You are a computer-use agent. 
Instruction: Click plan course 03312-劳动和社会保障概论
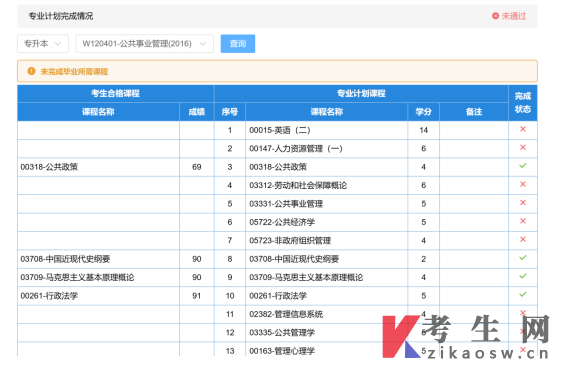pyautogui.click(x=298, y=185)
